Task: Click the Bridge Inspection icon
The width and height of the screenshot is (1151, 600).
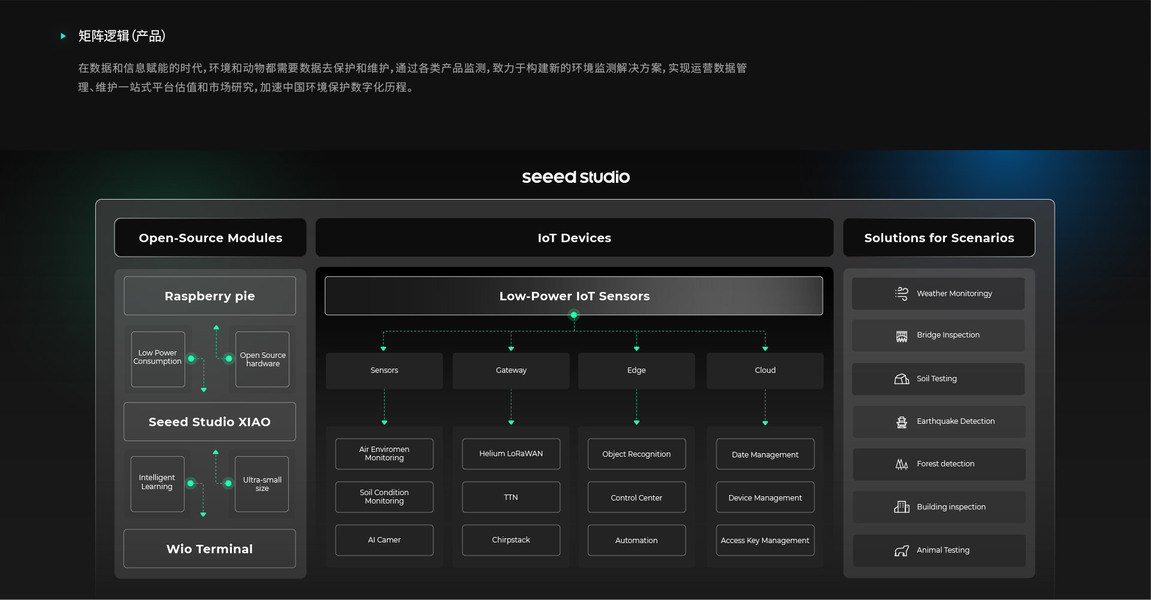Action: click(901, 336)
